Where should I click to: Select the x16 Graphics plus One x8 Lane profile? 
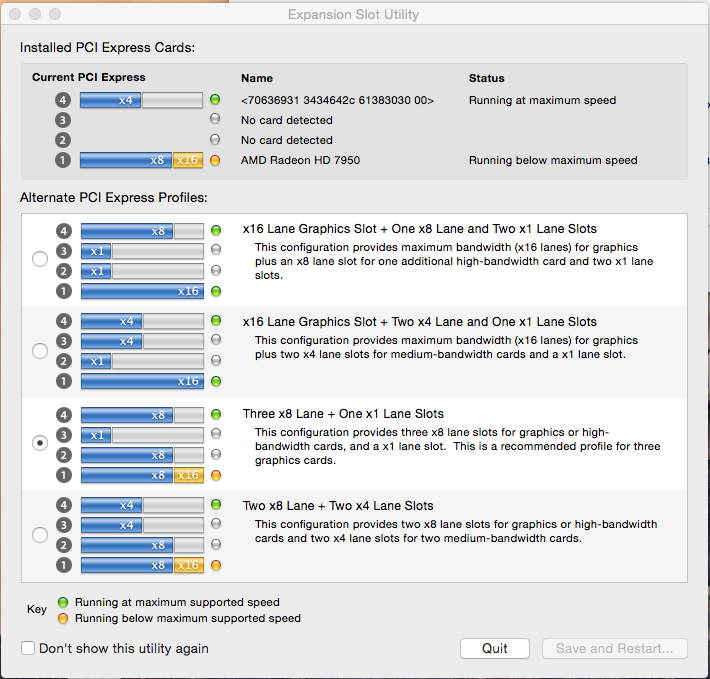tap(40, 259)
